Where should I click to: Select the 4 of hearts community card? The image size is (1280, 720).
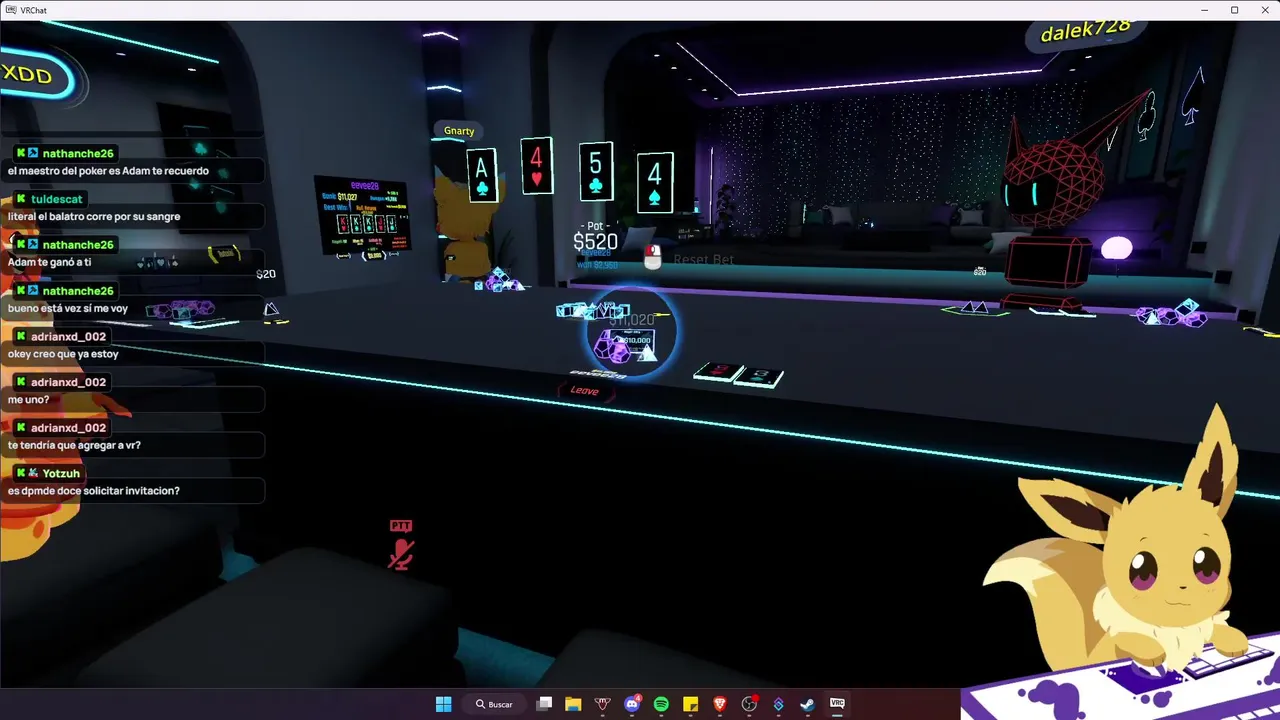537,166
